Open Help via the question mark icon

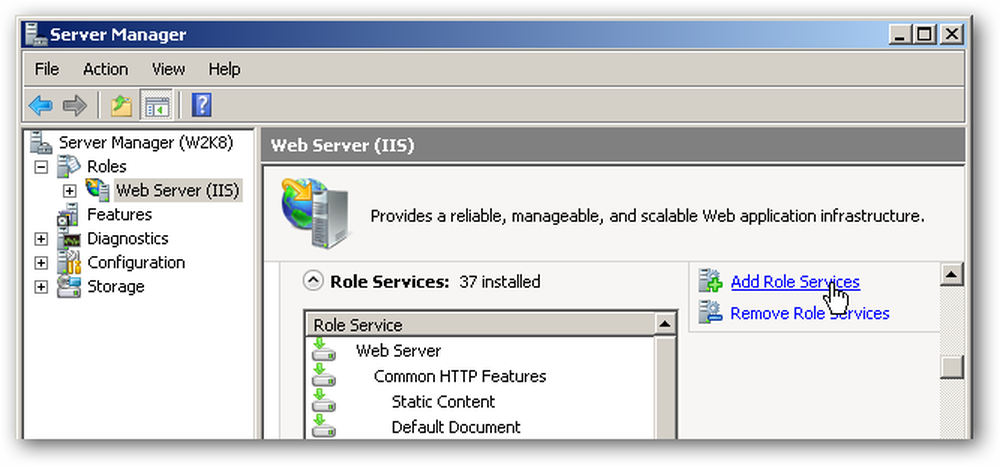[202, 105]
